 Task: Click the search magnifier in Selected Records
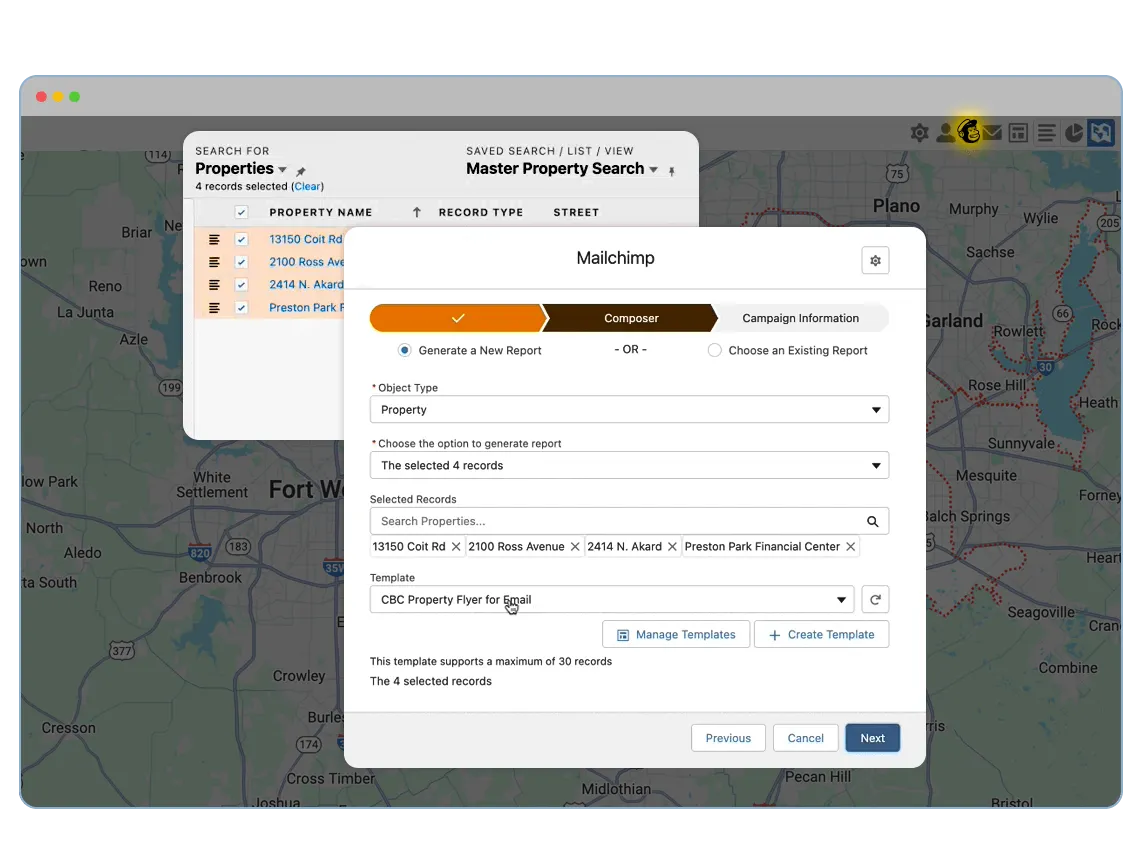click(872, 521)
